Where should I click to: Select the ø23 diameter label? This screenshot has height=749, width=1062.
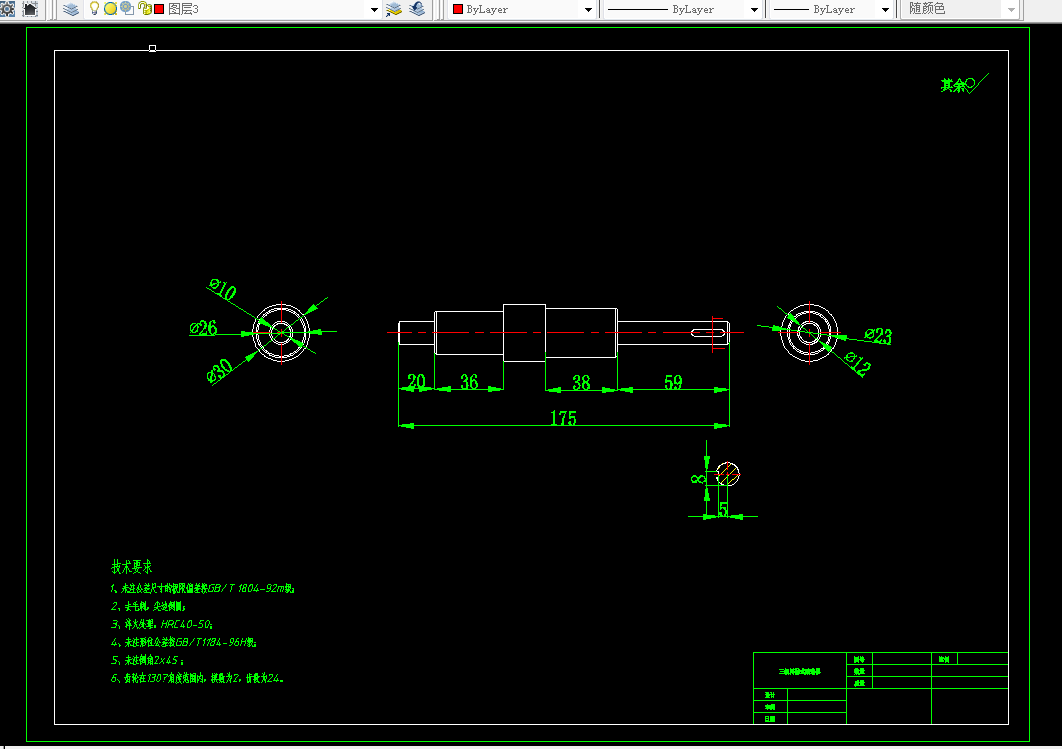[x=878, y=335]
